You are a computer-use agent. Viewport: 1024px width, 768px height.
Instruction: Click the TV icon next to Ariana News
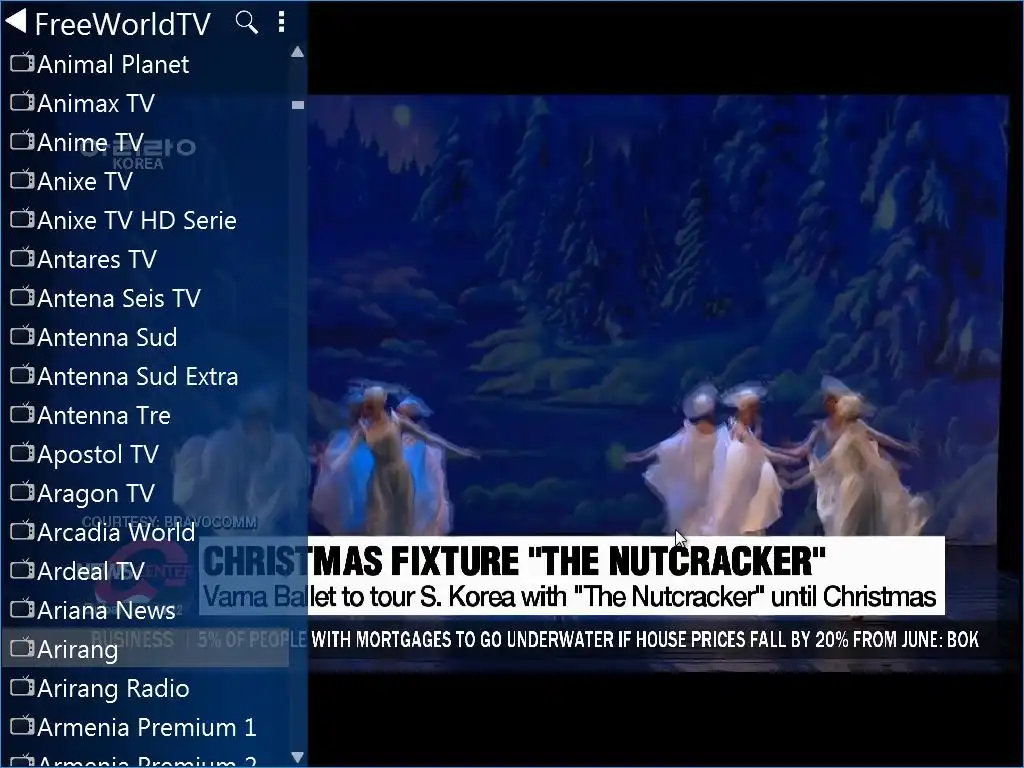(22, 609)
